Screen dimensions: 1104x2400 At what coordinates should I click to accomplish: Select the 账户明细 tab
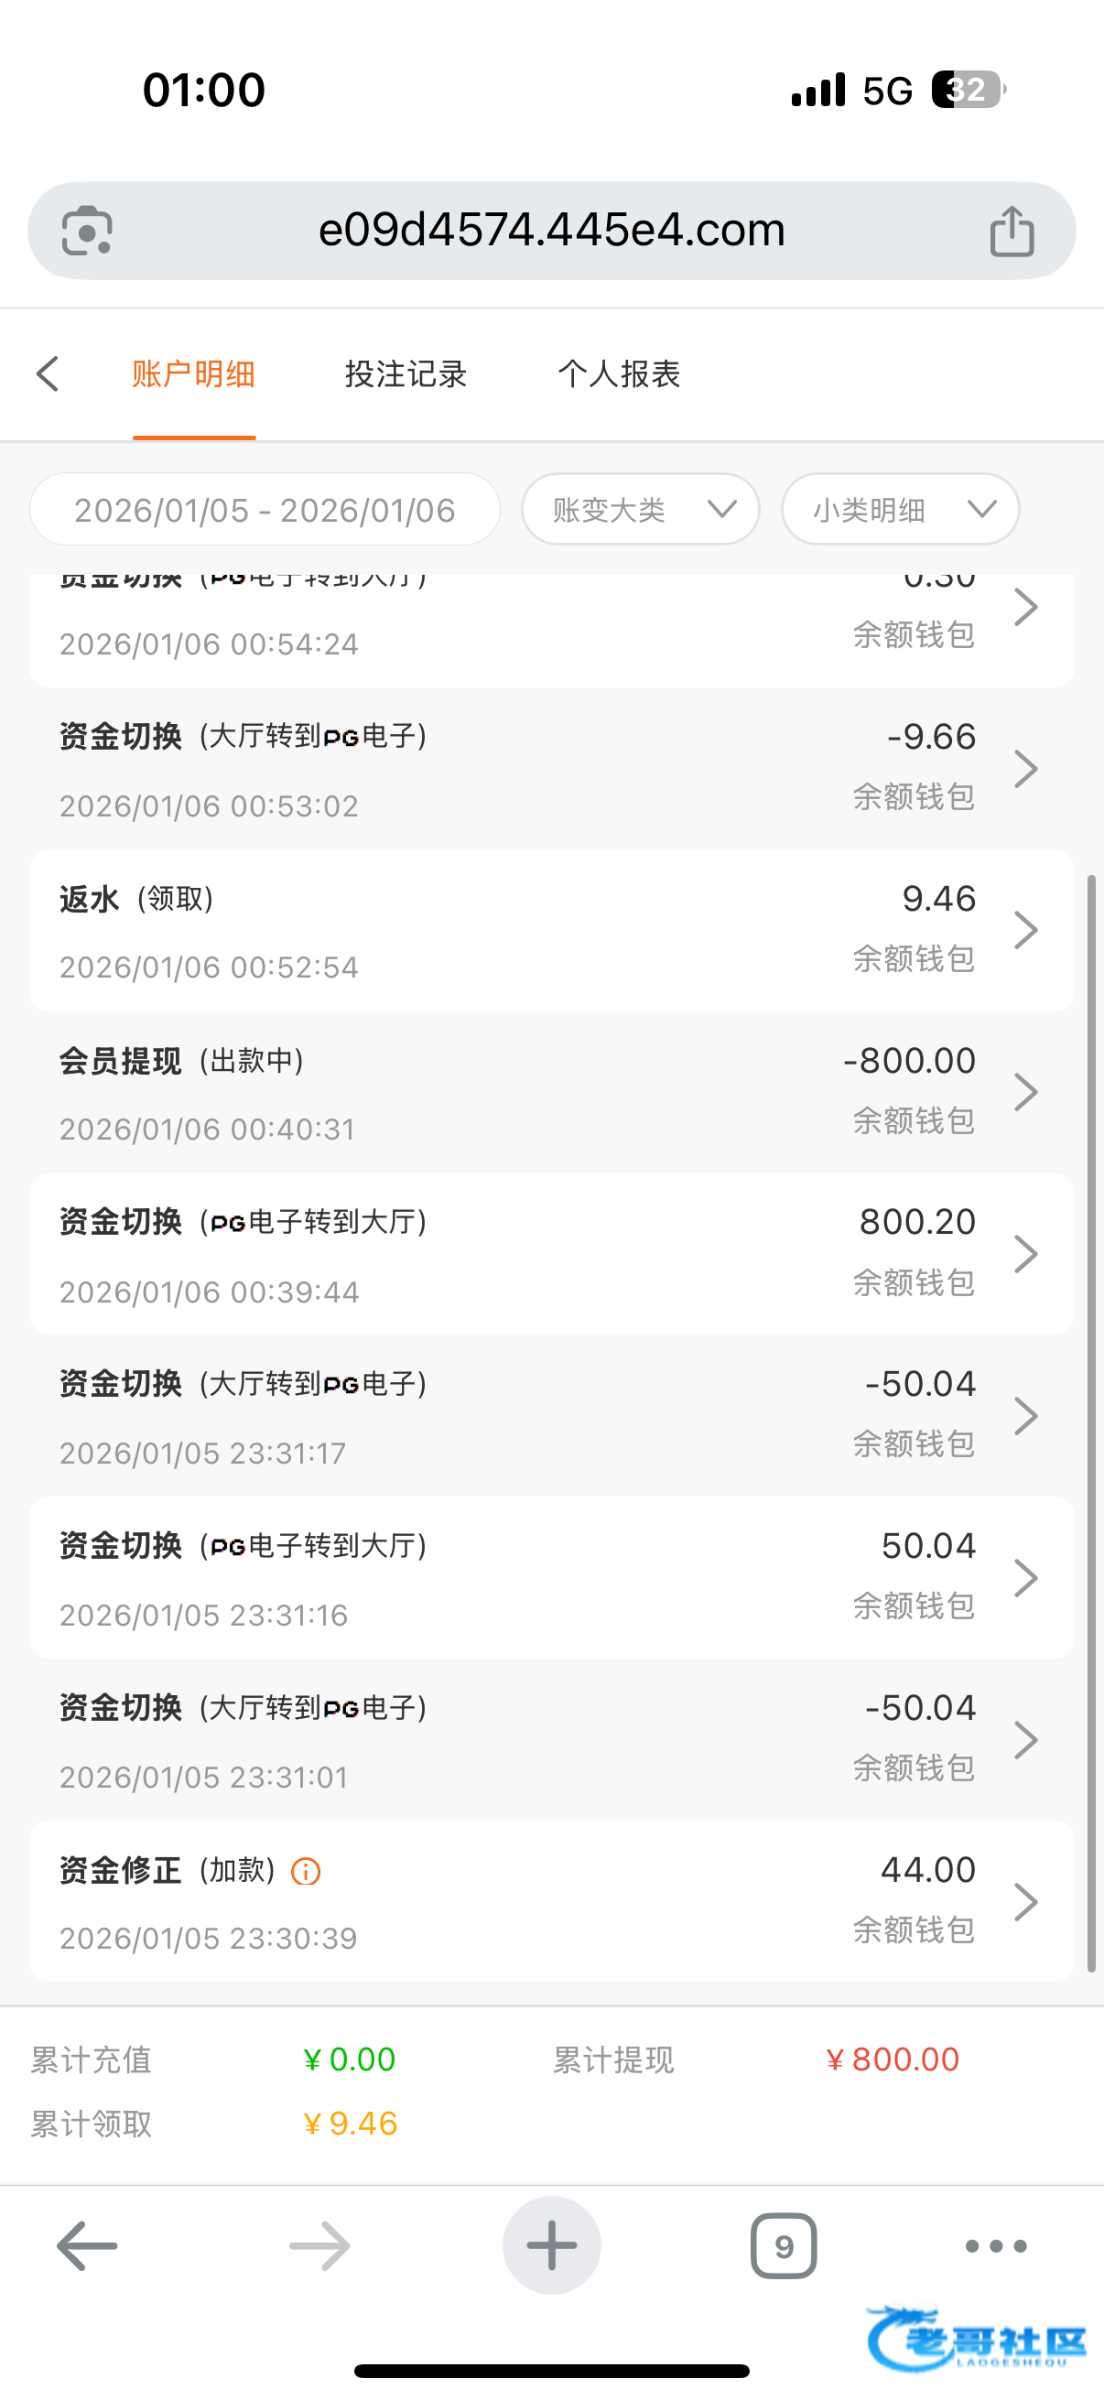(194, 374)
